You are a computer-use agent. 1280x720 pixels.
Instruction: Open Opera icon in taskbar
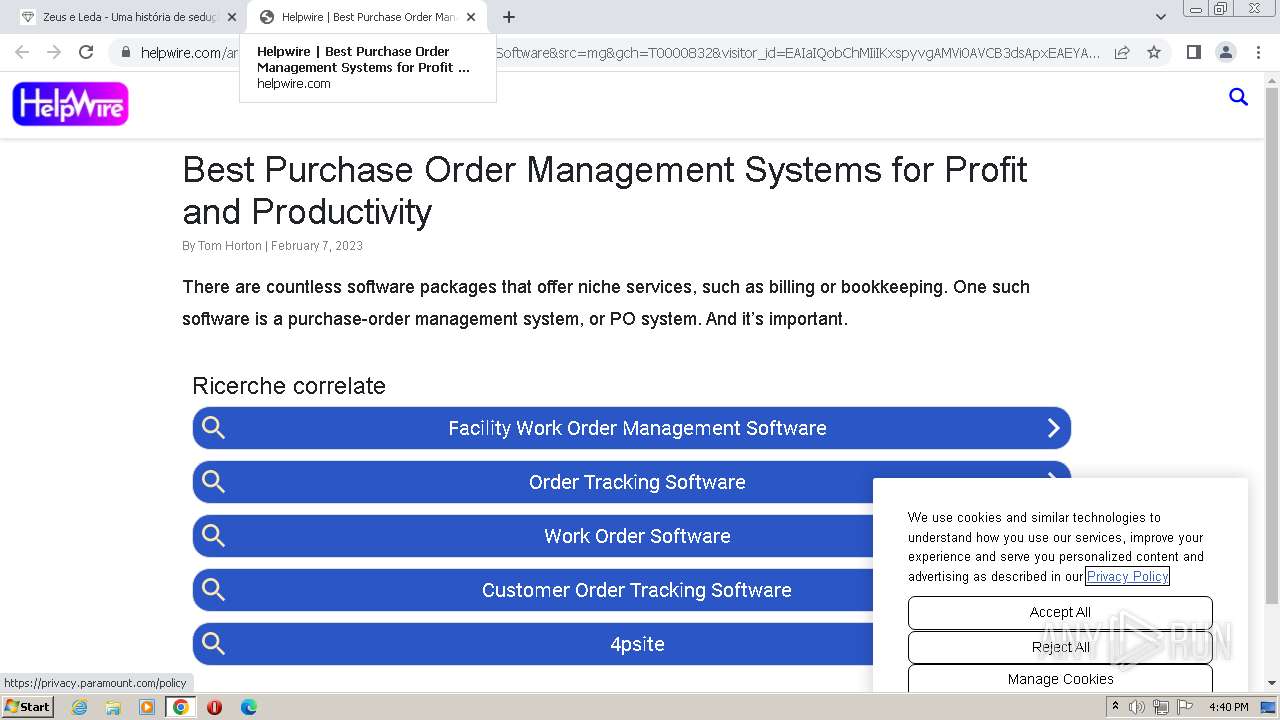[x=214, y=707]
